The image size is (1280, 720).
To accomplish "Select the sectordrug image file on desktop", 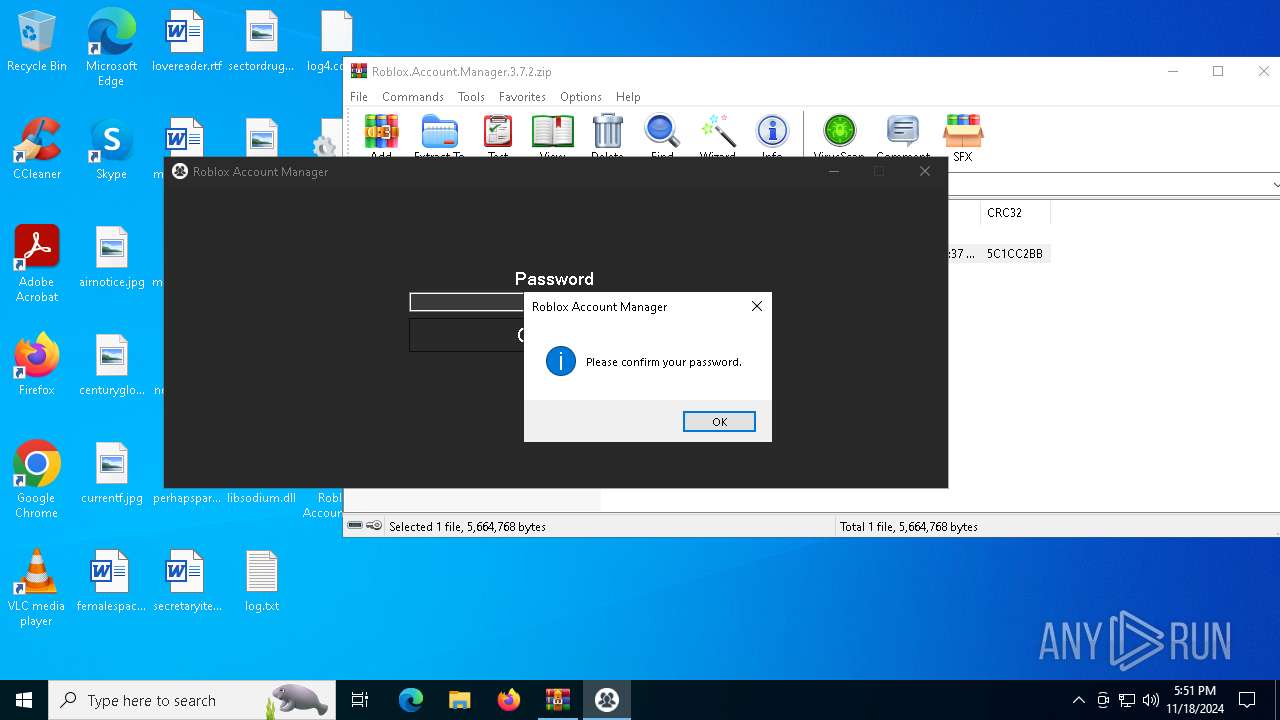I will 261,42.
